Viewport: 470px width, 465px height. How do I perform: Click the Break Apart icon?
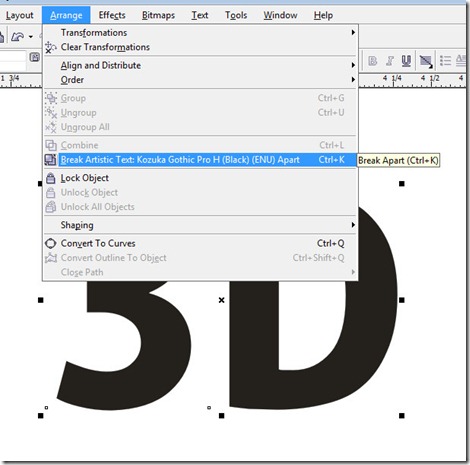(x=51, y=160)
